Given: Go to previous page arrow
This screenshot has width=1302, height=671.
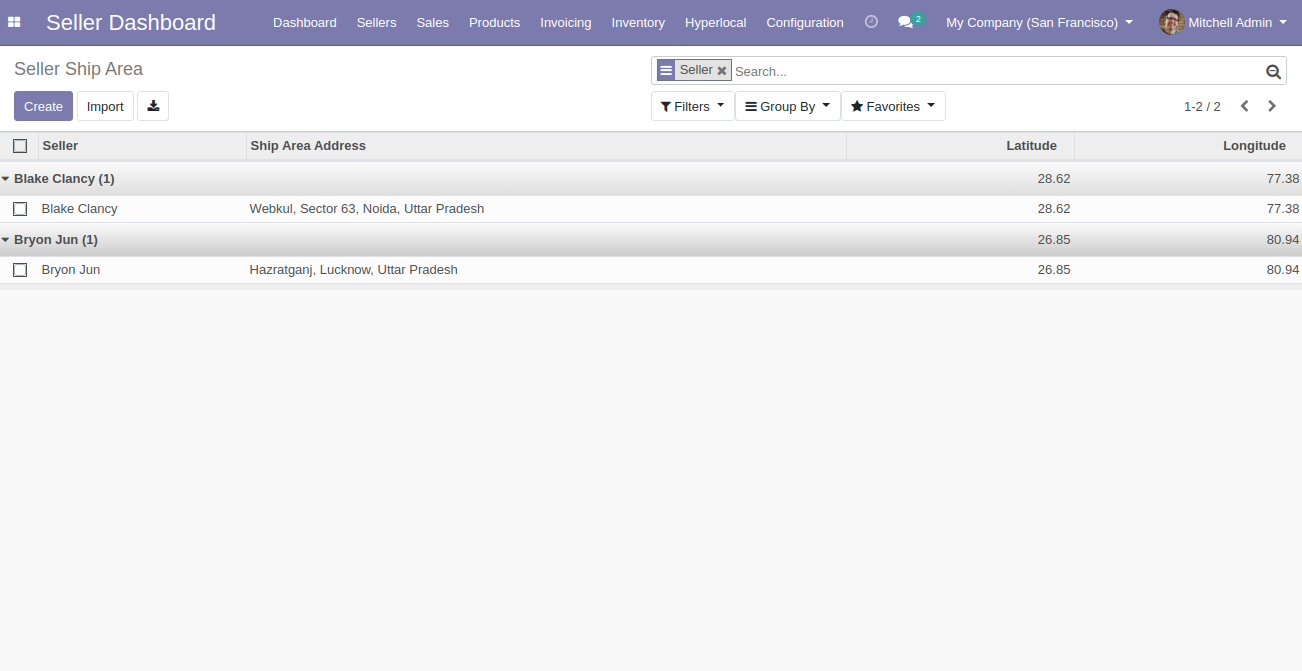Looking at the screenshot, I should pos(1245,106).
